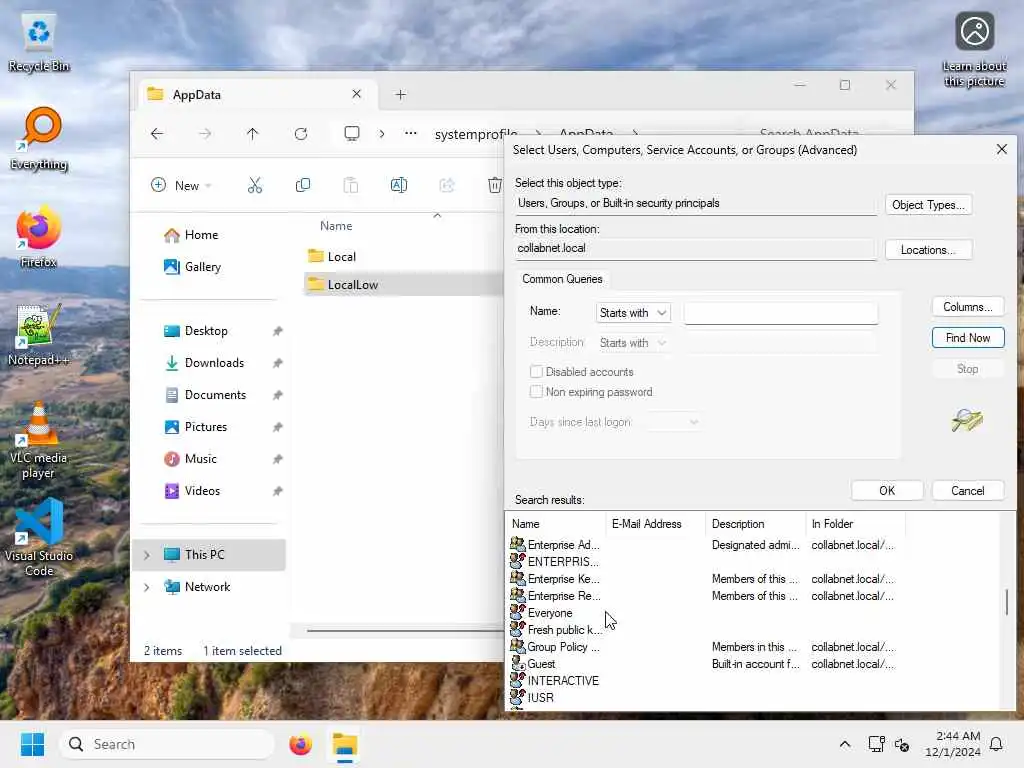This screenshot has width=1024, height=768.
Task: Click the Cut scissors icon
Action: tap(255, 185)
